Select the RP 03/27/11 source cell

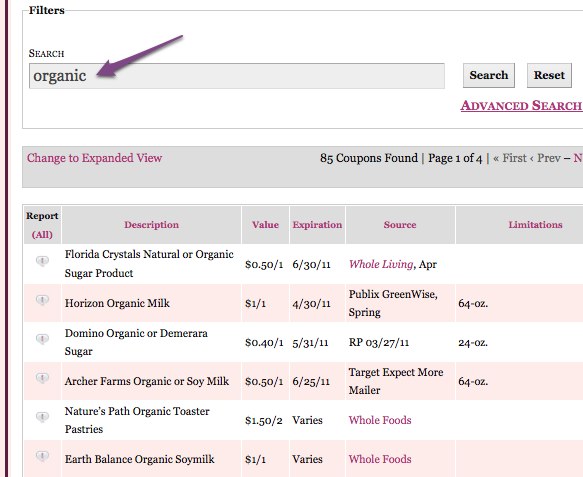coord(379,342)
